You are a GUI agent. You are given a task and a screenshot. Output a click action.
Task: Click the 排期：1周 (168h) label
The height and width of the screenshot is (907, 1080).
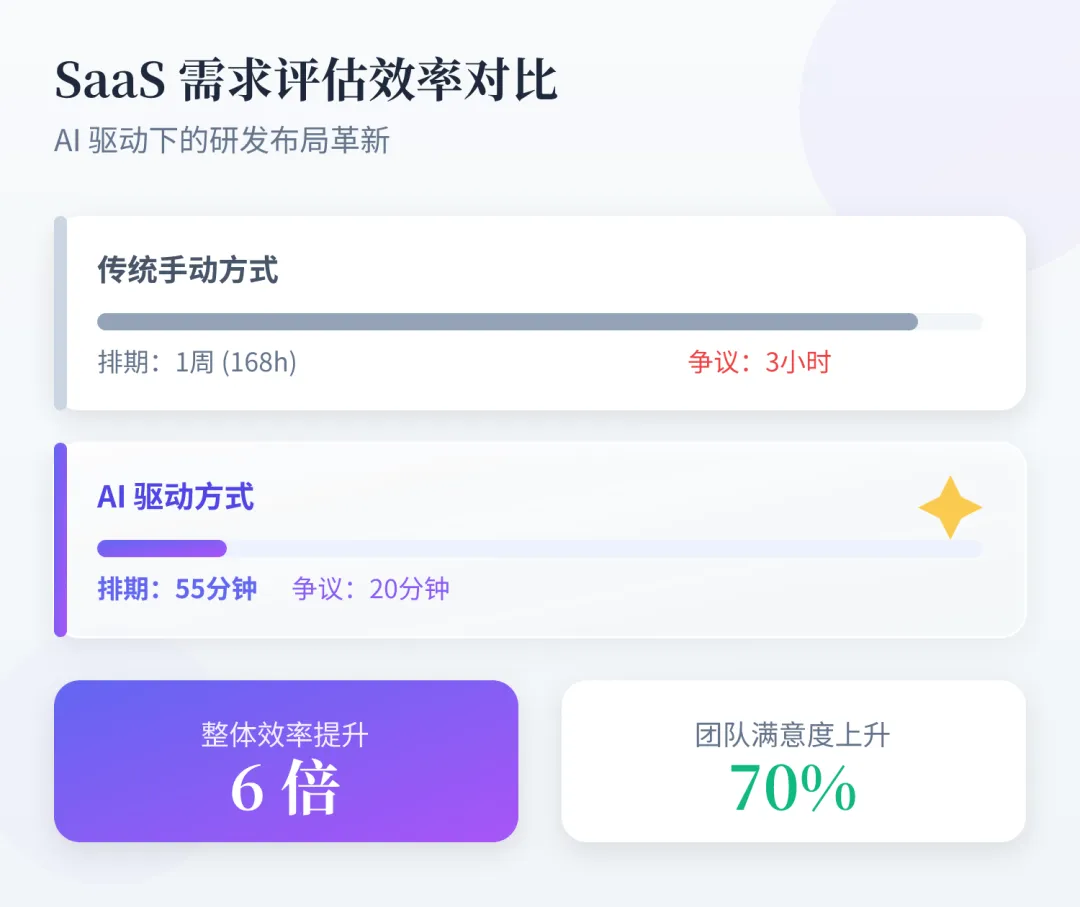click(197, 362)
